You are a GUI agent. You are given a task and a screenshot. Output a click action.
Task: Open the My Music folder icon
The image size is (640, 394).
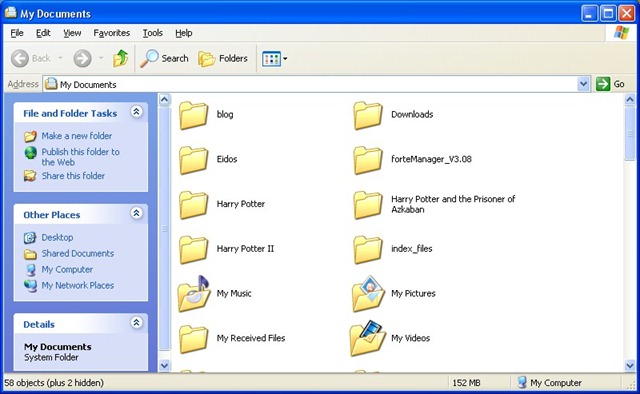coord(193,294)
